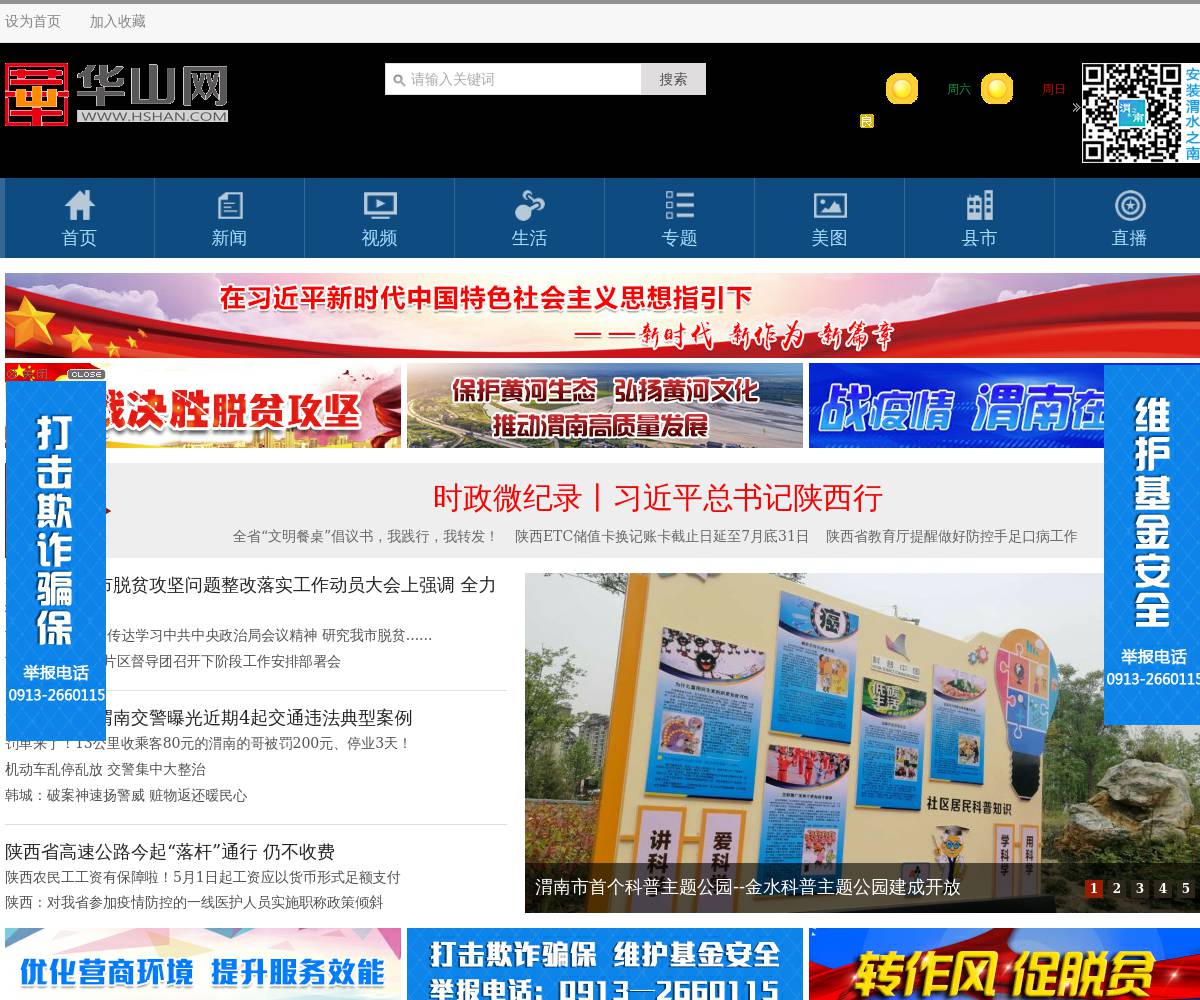Switch slideshow to slide 3
Screen dimensions: 1200x1000
(x=1140, y=888)
